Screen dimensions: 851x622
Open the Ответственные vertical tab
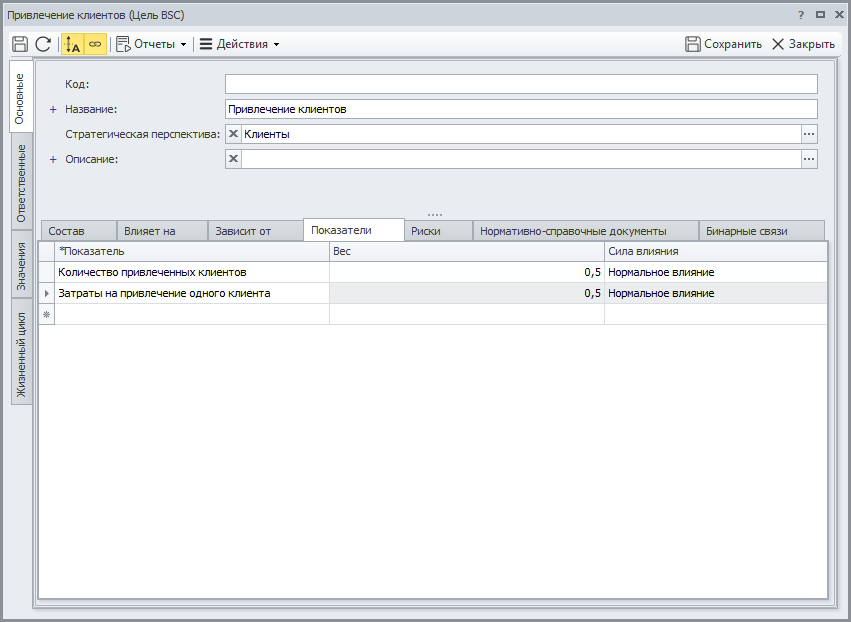point(21,183)
